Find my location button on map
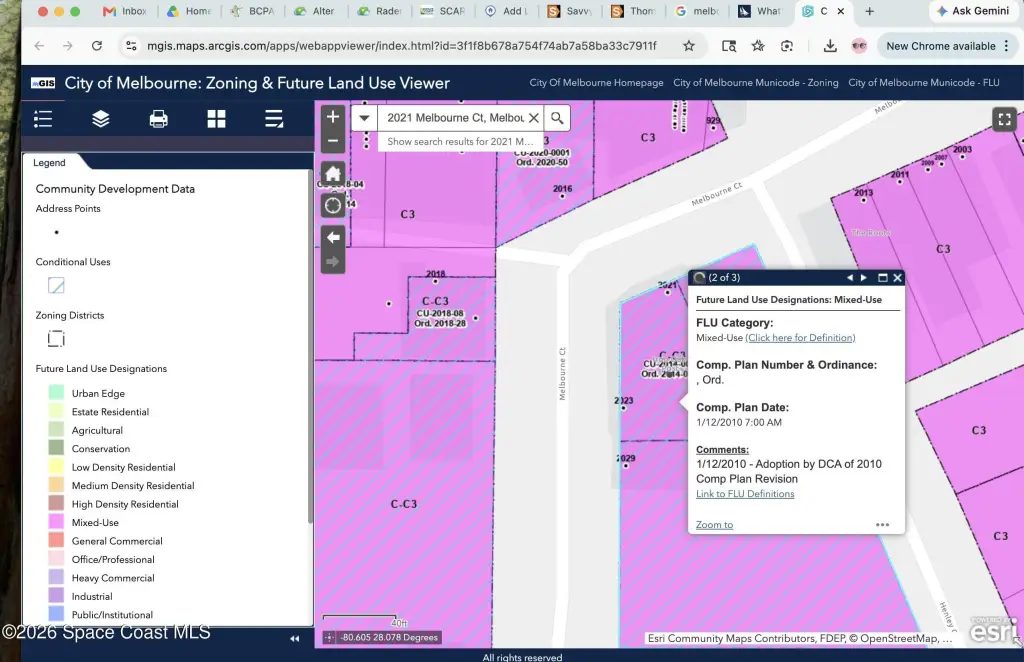1024x662 pixels. point(333,206)
